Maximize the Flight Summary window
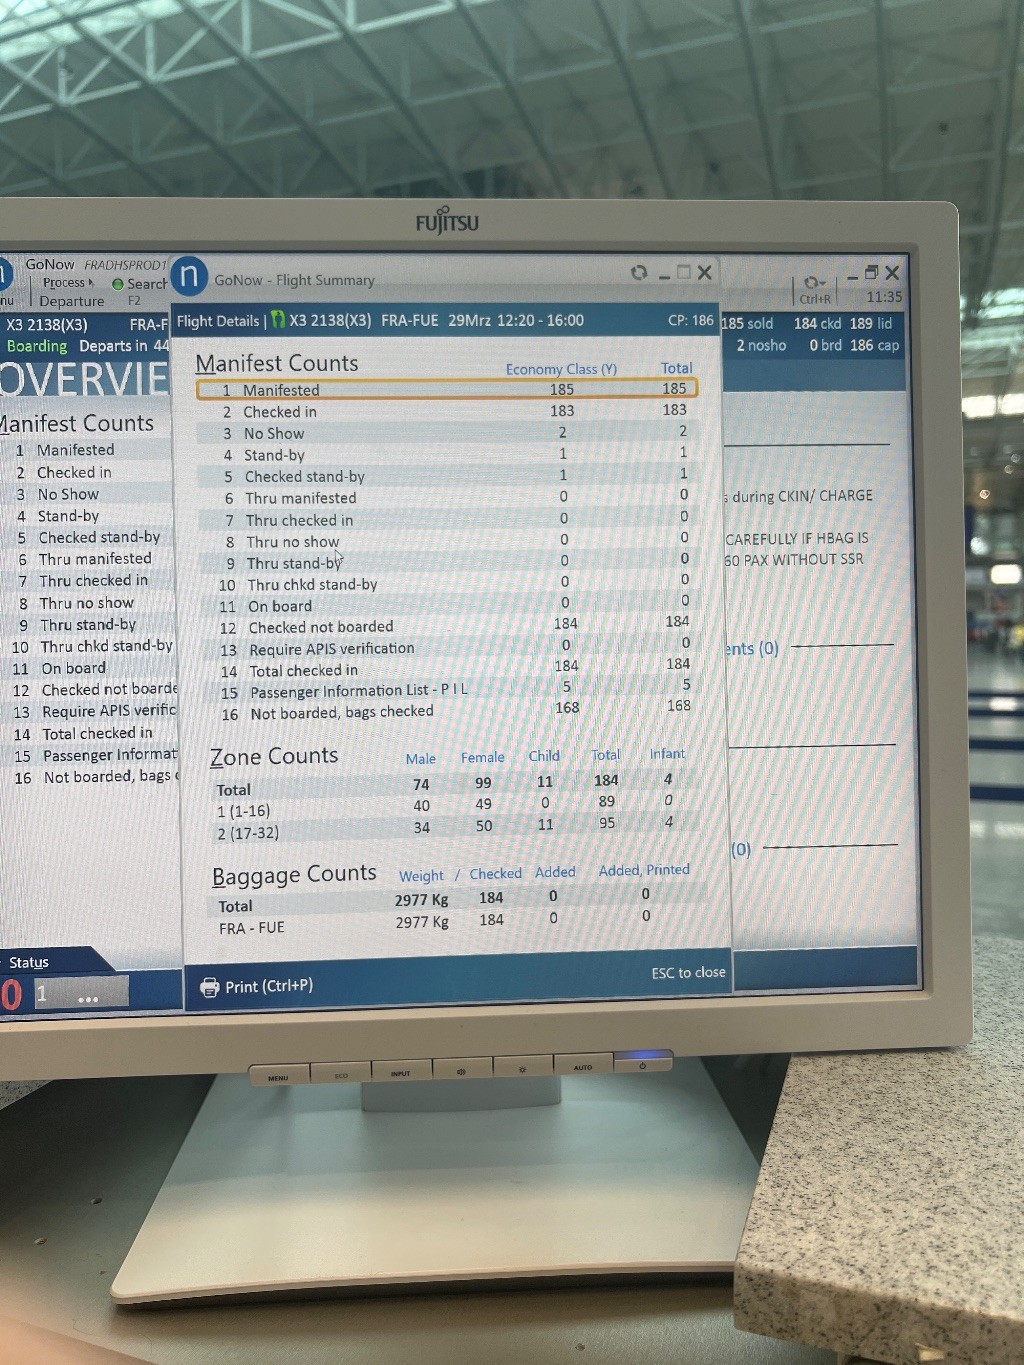This screenshot has width=1024, height=1365. (684, 272)
